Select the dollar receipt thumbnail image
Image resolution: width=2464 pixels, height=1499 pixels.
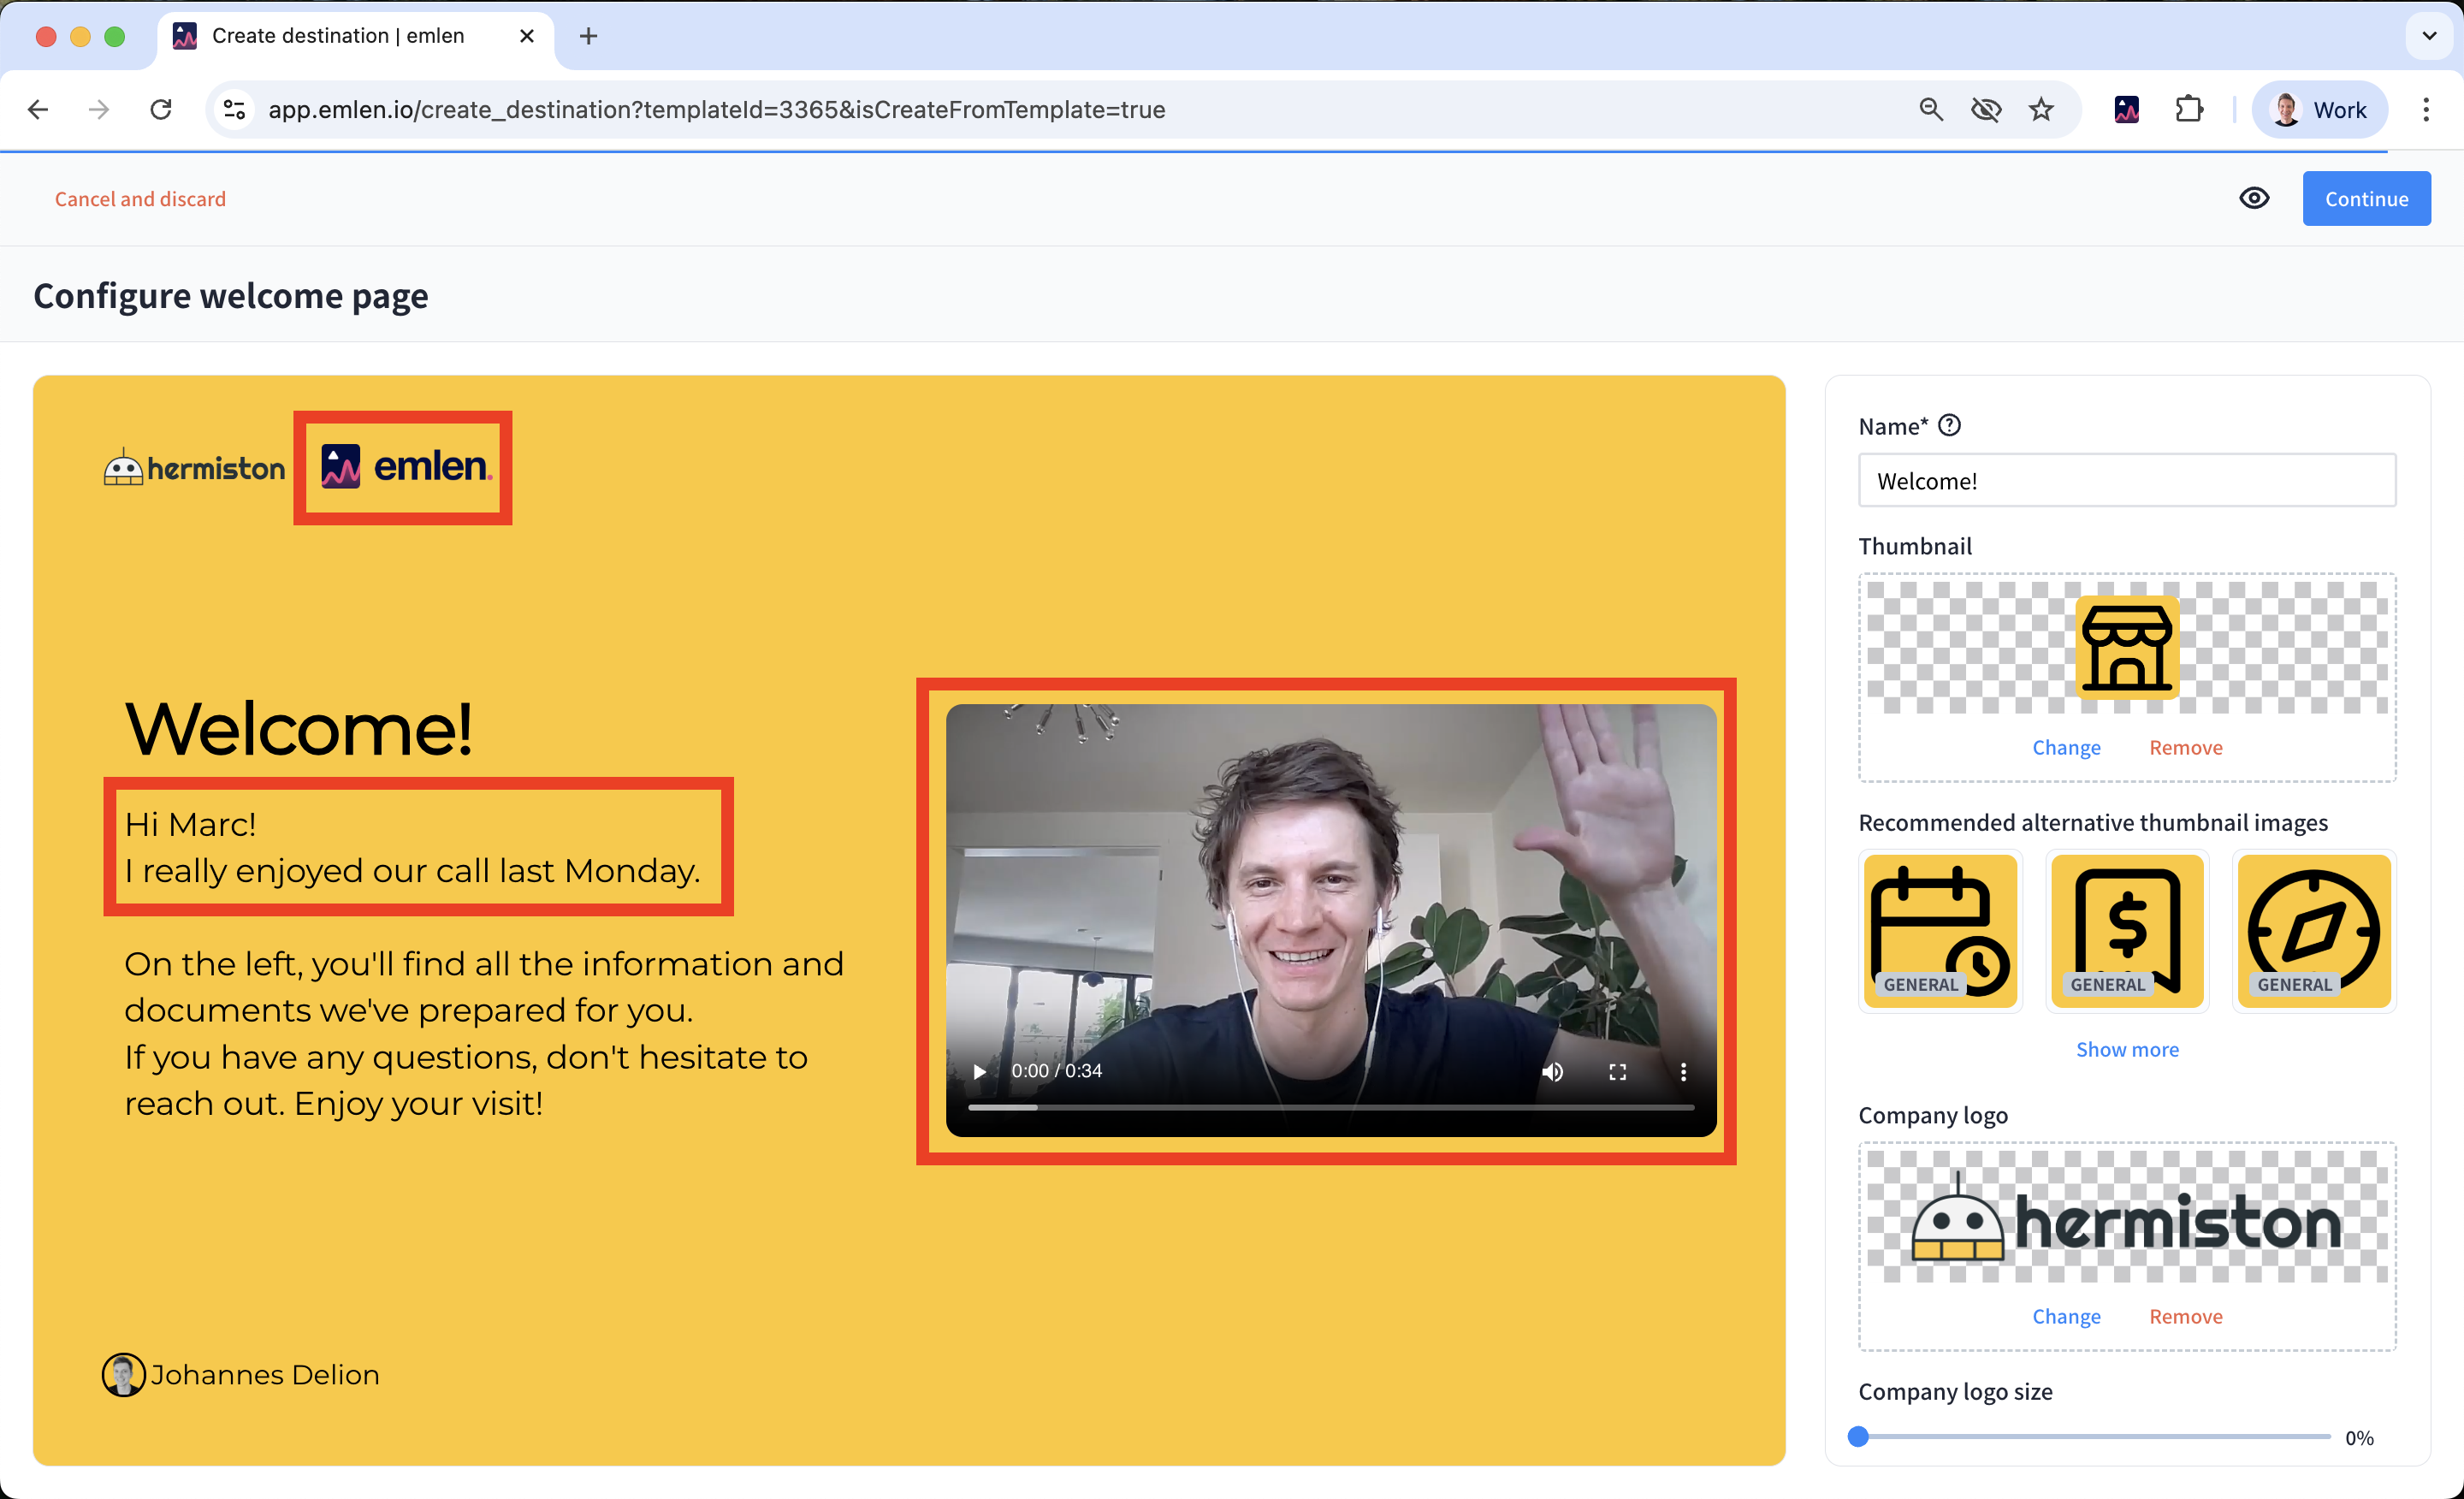[2126, 931]
